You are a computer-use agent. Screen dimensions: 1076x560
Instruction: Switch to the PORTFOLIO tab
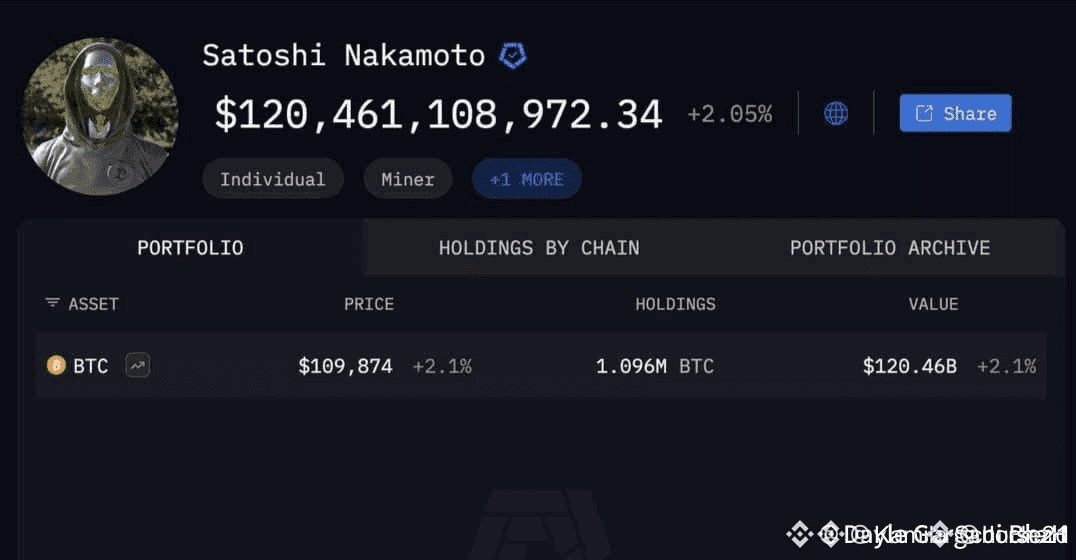(190, 248)
